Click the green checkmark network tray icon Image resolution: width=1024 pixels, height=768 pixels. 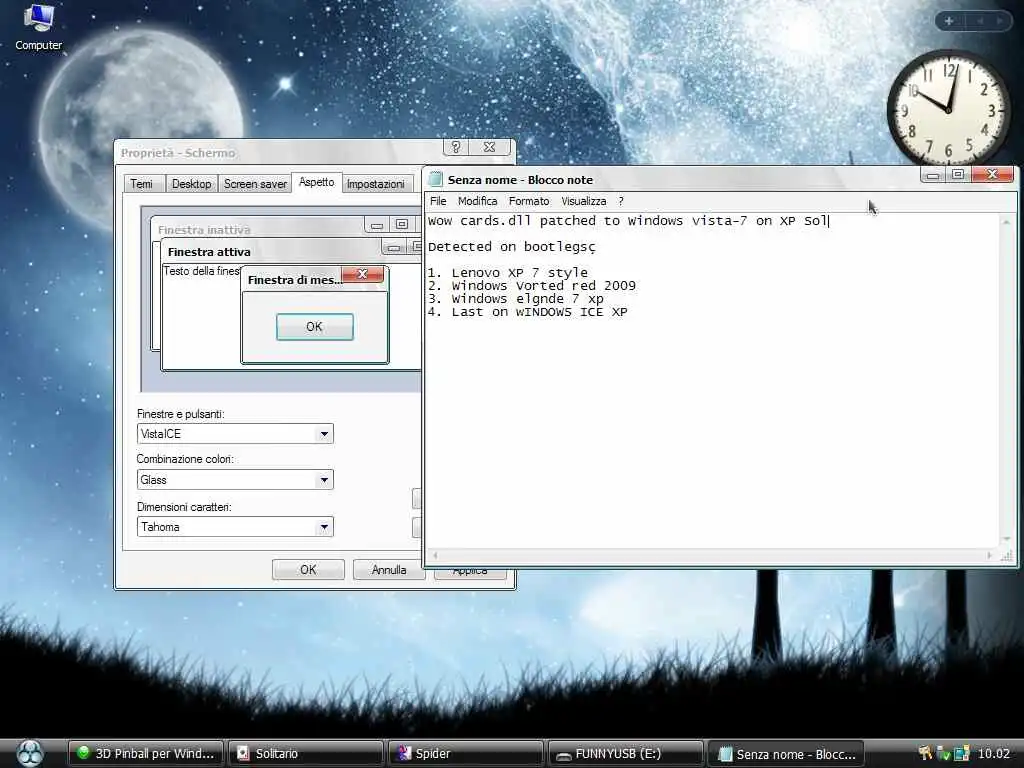pyautogui.click(x=943, y=753)
